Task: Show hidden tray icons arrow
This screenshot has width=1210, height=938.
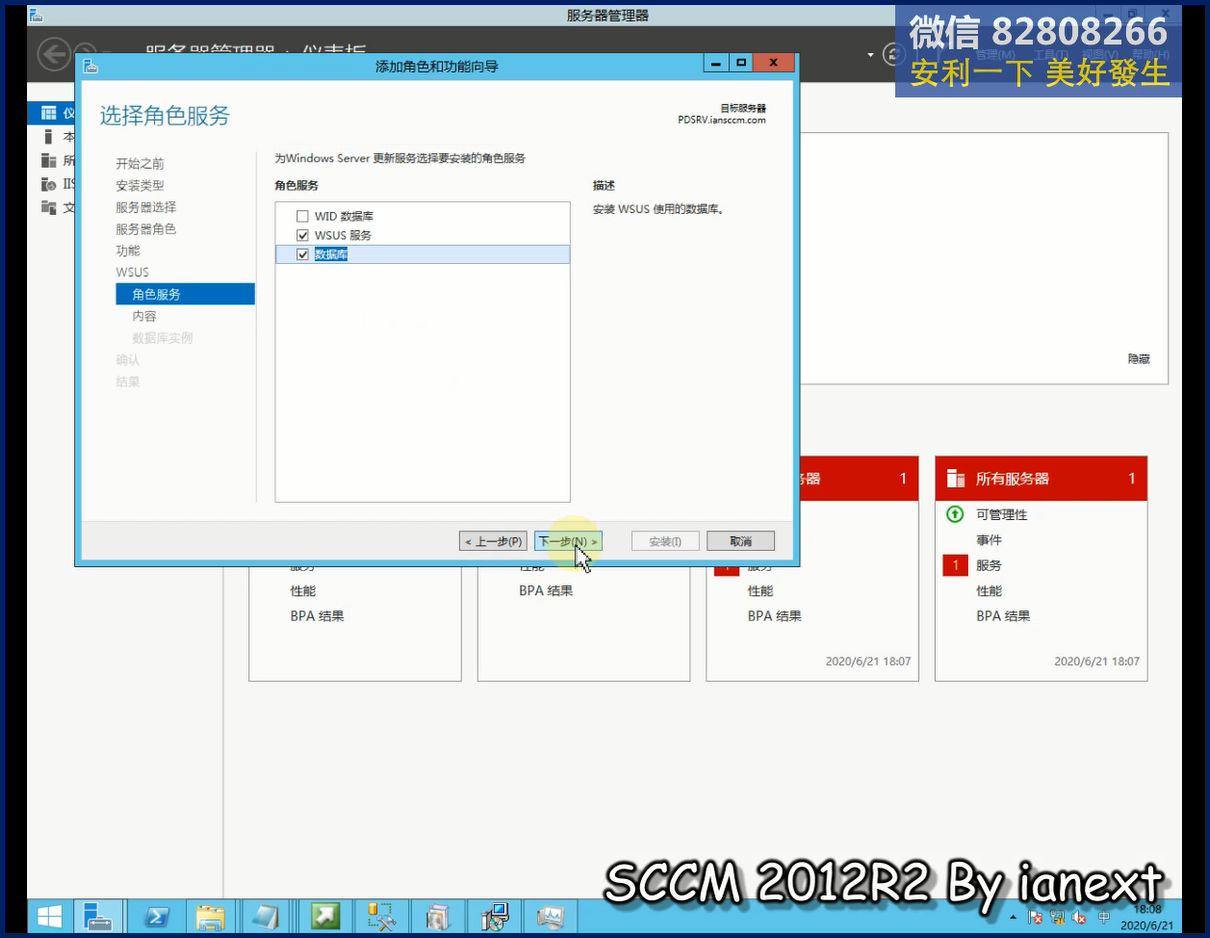Action: (x=1014, y=917)
